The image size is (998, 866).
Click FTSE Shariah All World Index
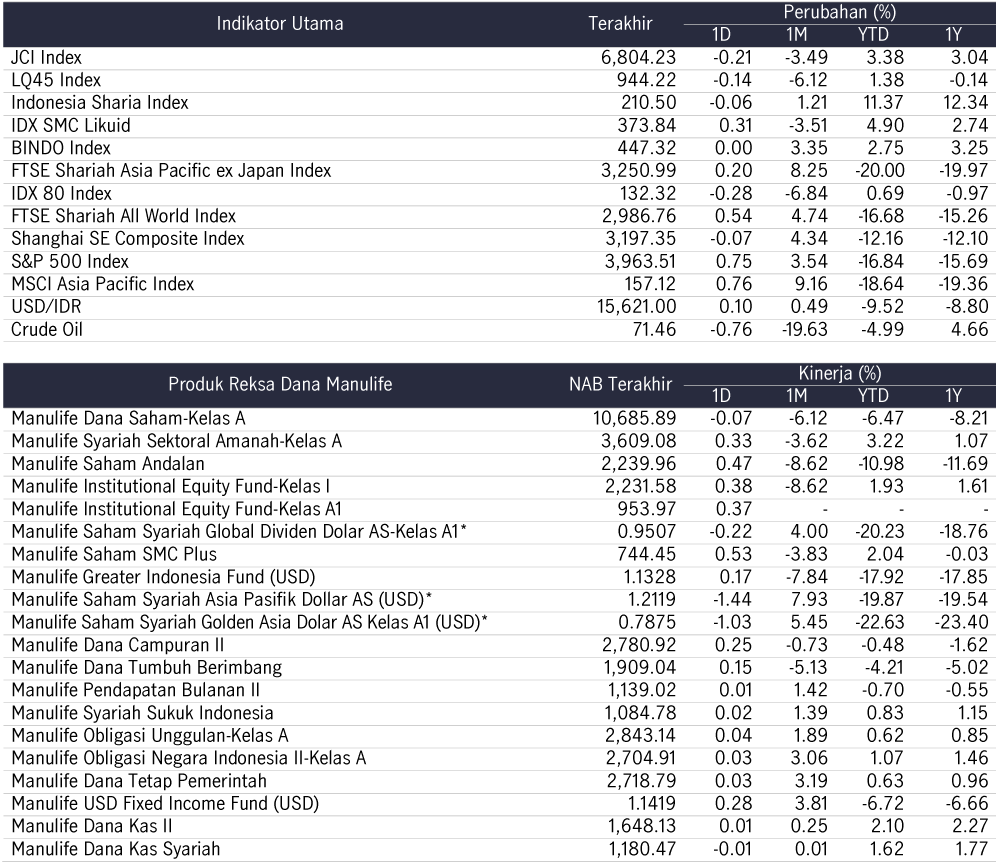[123, 216]
